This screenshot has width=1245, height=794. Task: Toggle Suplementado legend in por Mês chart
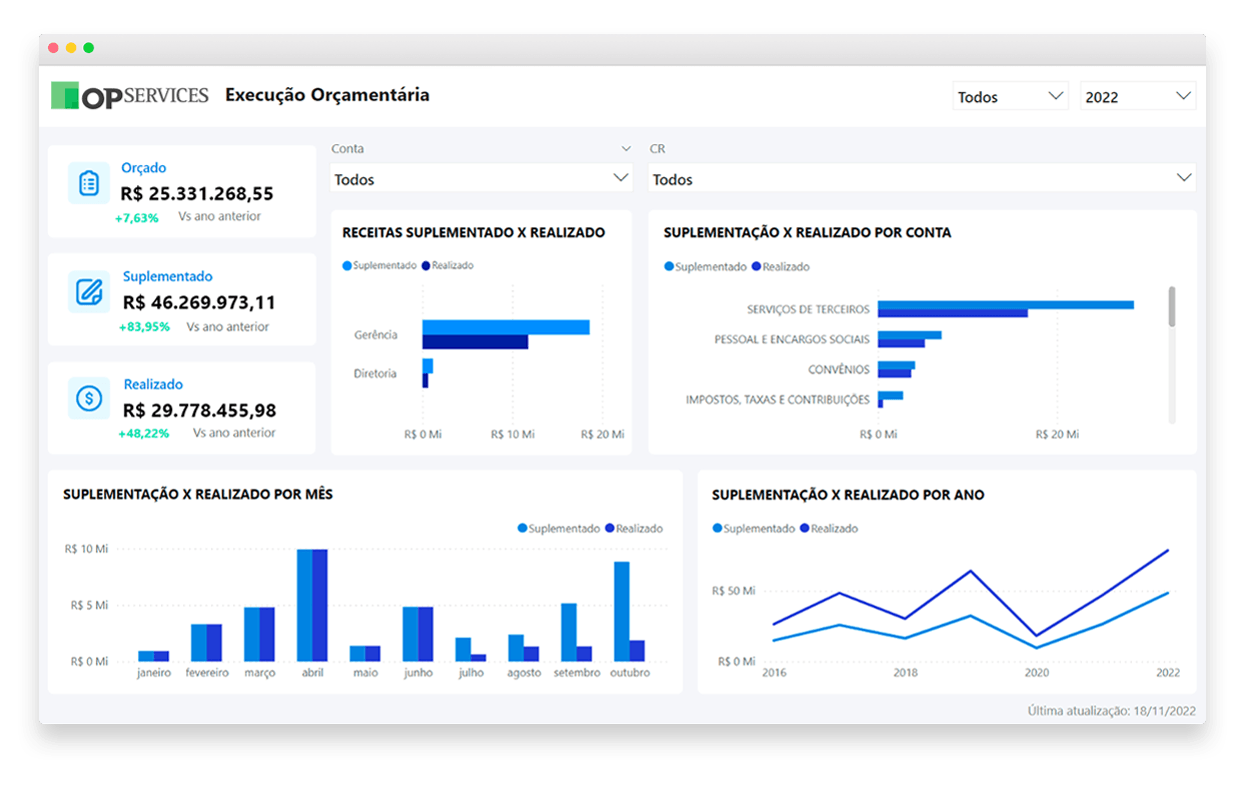tap(522, 528)
